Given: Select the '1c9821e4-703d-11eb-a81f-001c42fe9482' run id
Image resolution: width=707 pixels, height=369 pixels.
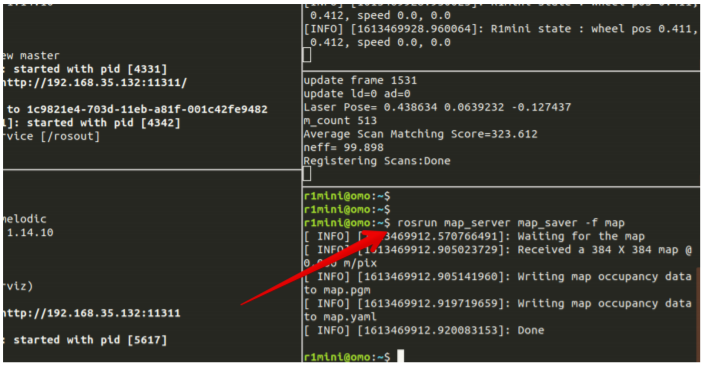Looking at the screenshot, I should (147, 109).
